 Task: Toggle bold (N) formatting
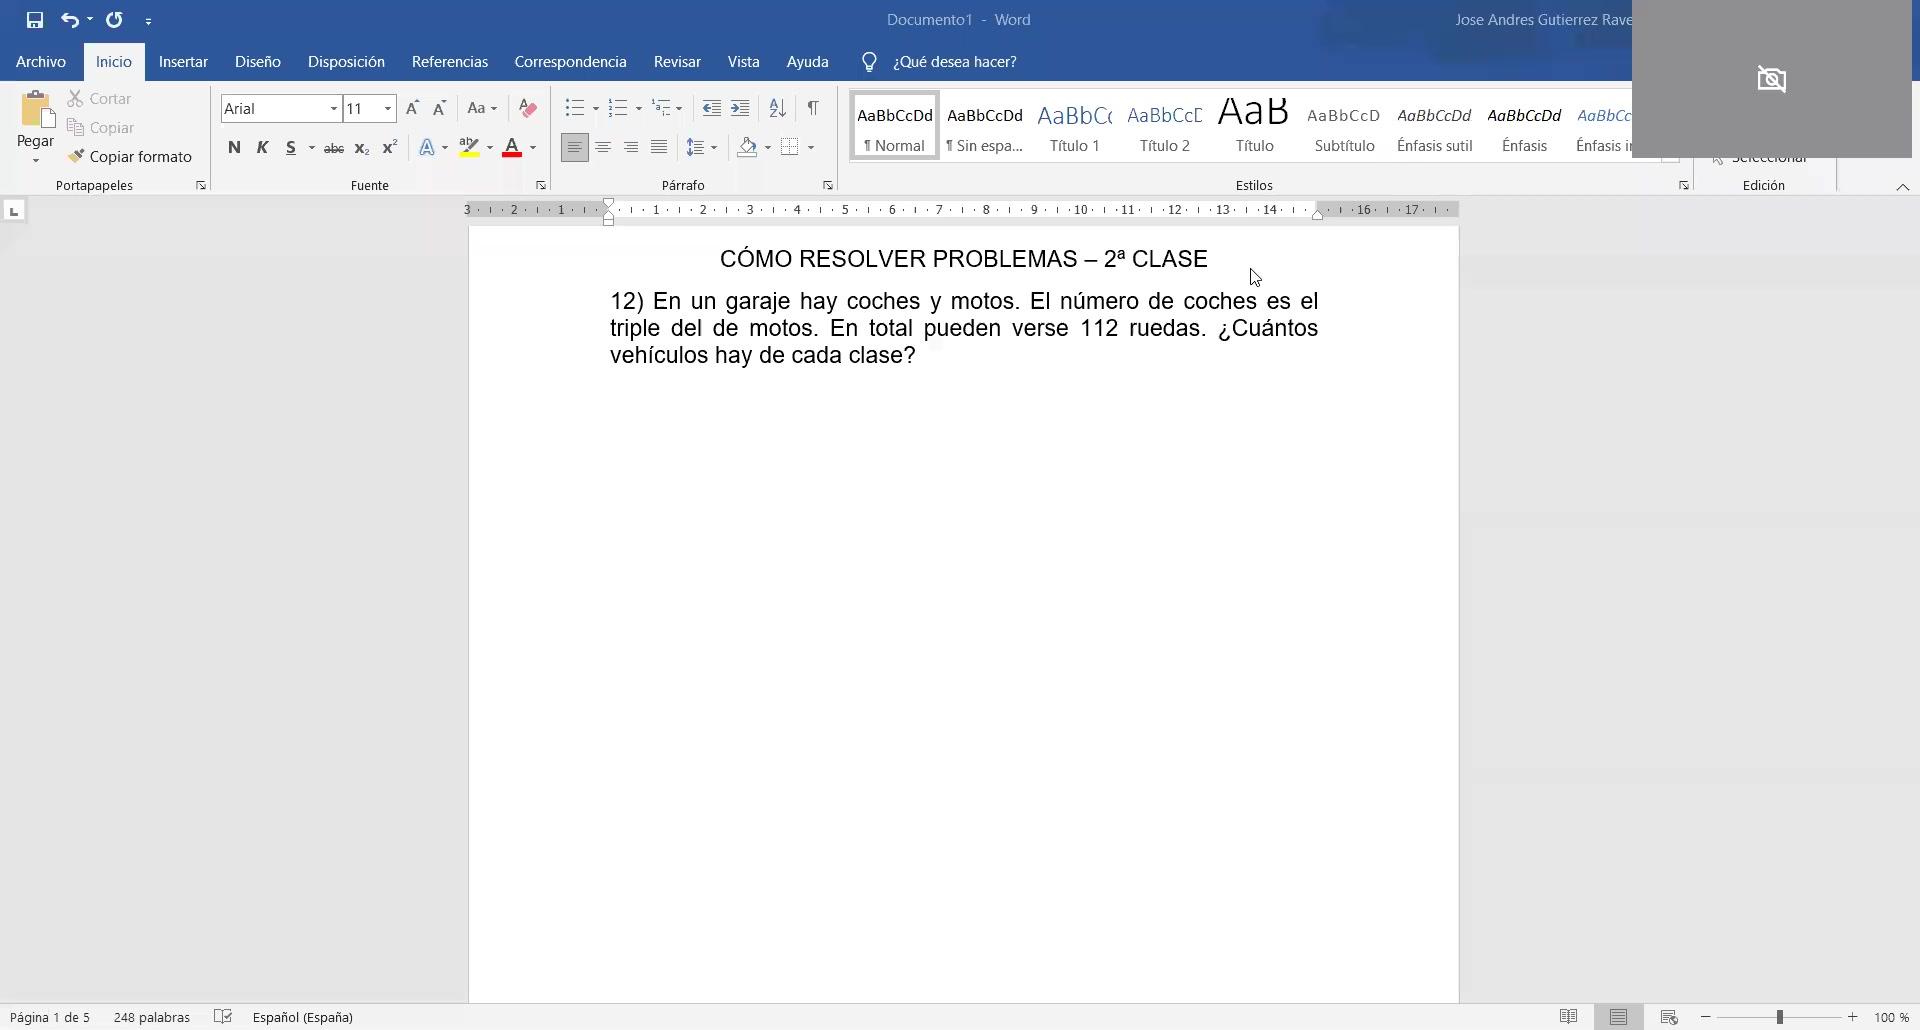[x=234, y=148]
